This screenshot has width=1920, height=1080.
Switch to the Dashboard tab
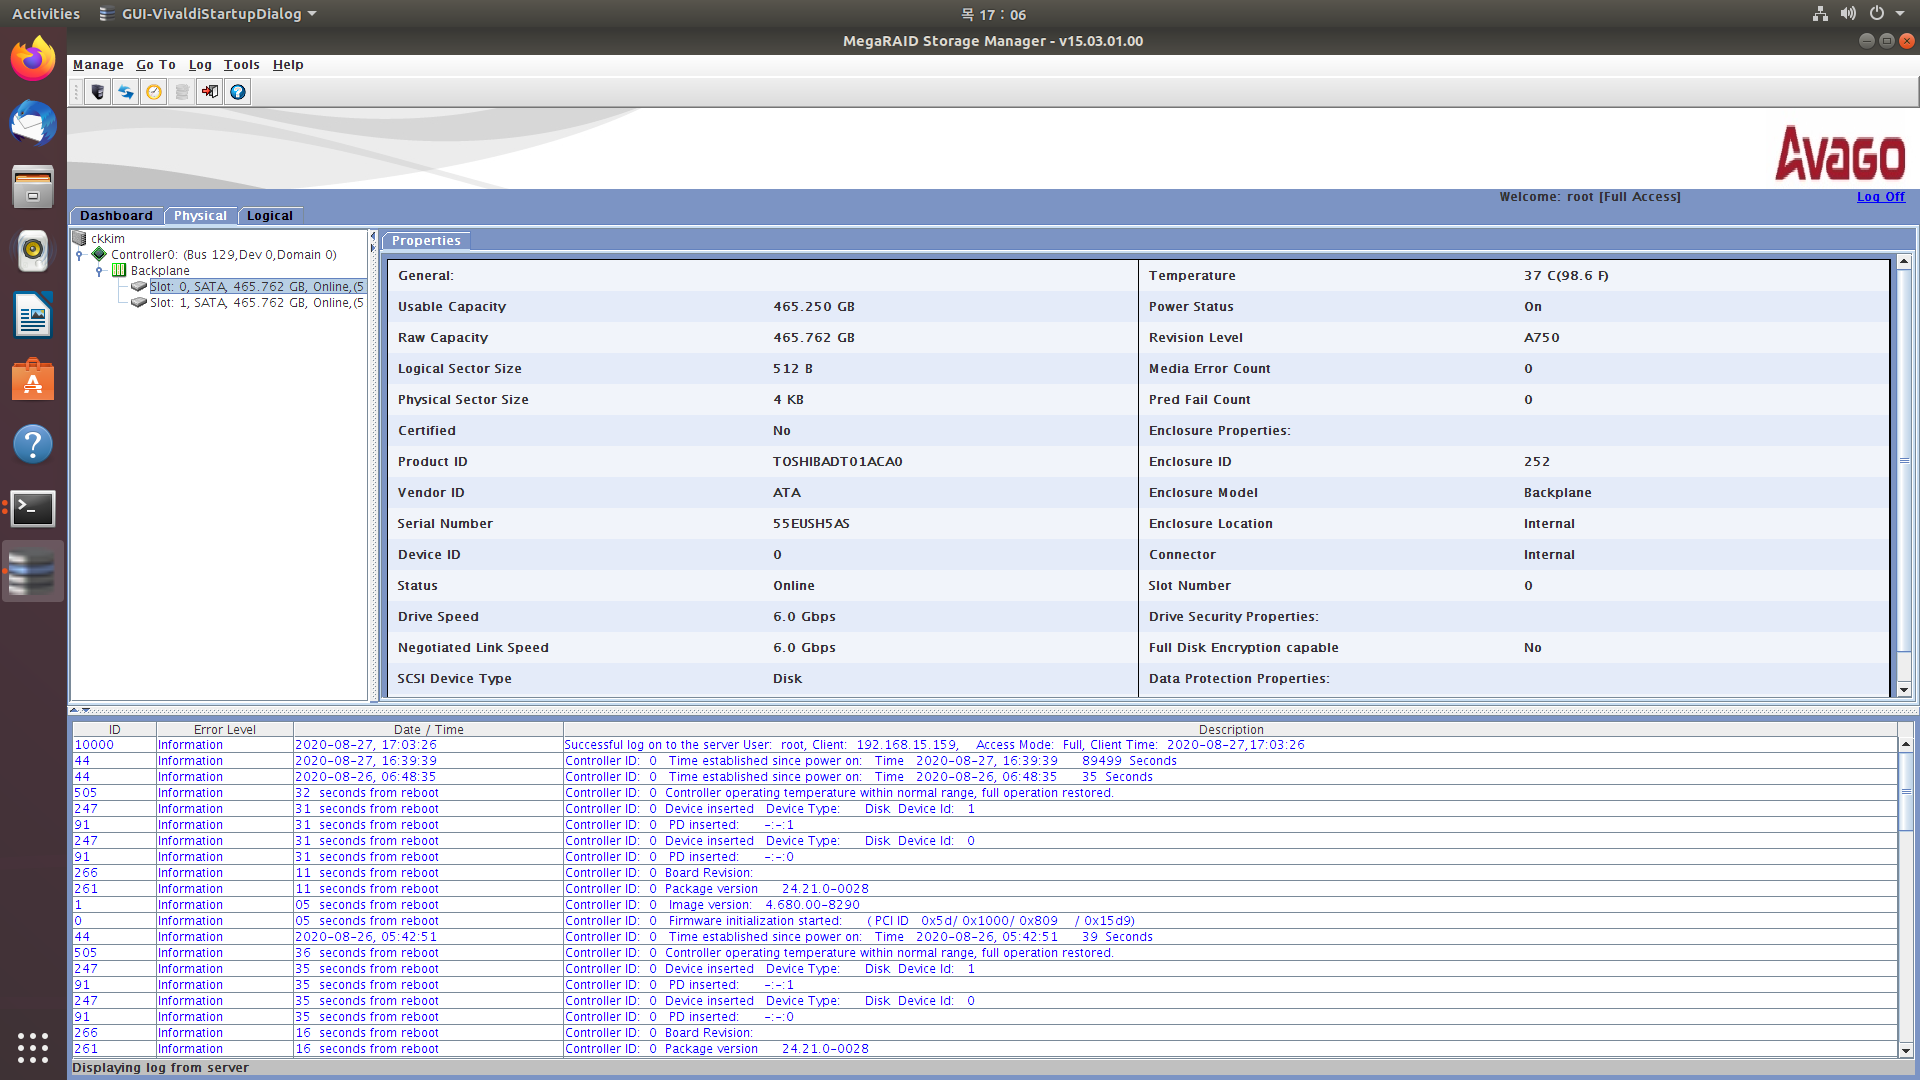click(x=116, y=216)
